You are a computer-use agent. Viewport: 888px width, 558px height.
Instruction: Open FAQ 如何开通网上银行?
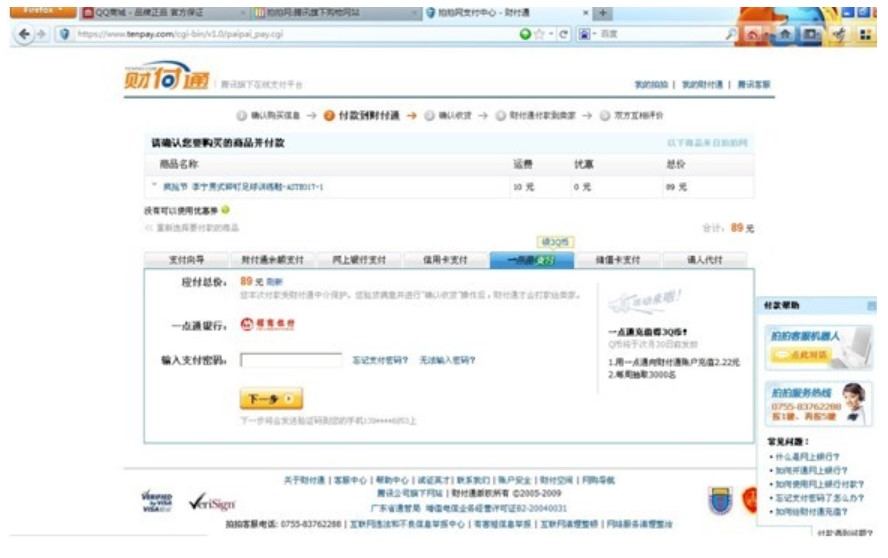click(x=812, y=470)
